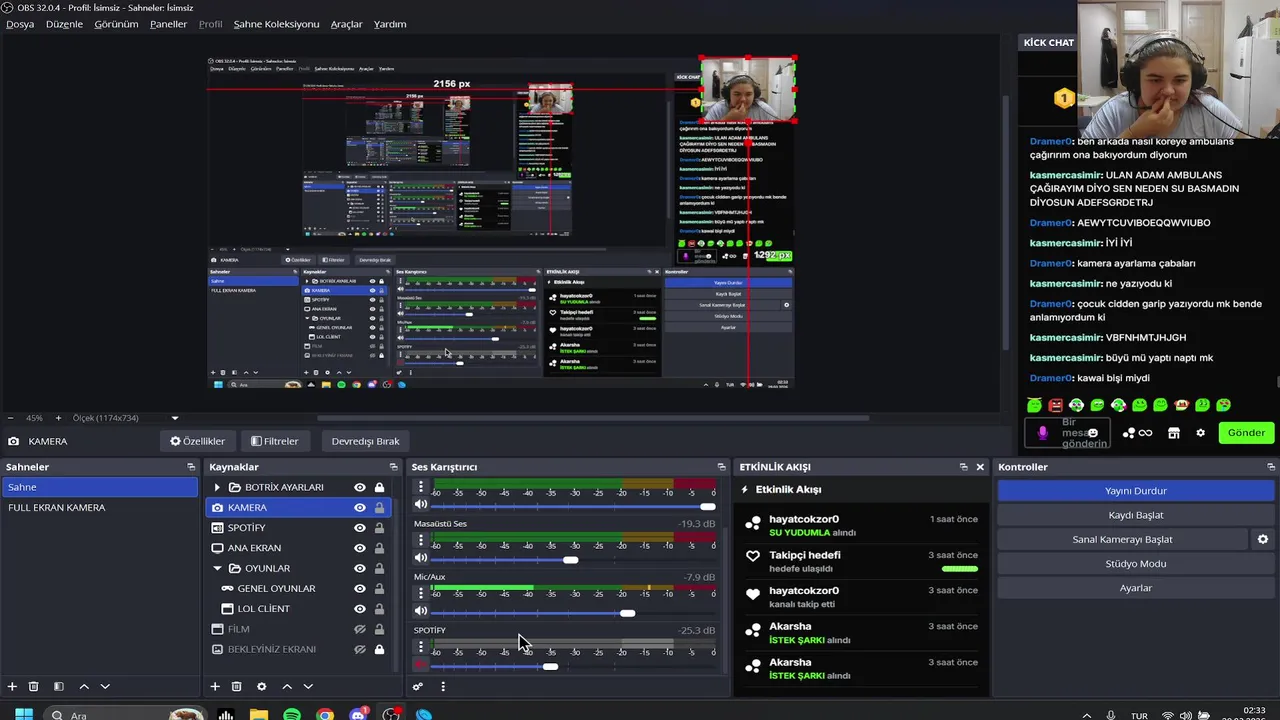Unmute the SPOTİFY audio channel
Viewport: 1280px width, 720px height.
point(421,665)
